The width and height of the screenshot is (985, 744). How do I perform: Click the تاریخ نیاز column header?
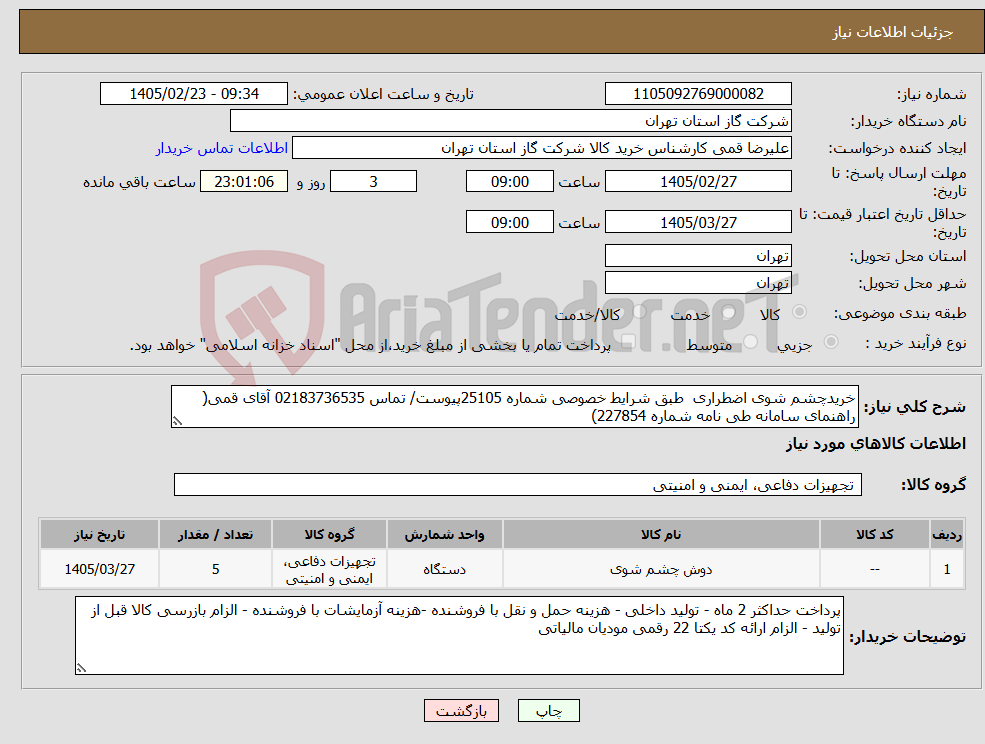tap(99, 534)
